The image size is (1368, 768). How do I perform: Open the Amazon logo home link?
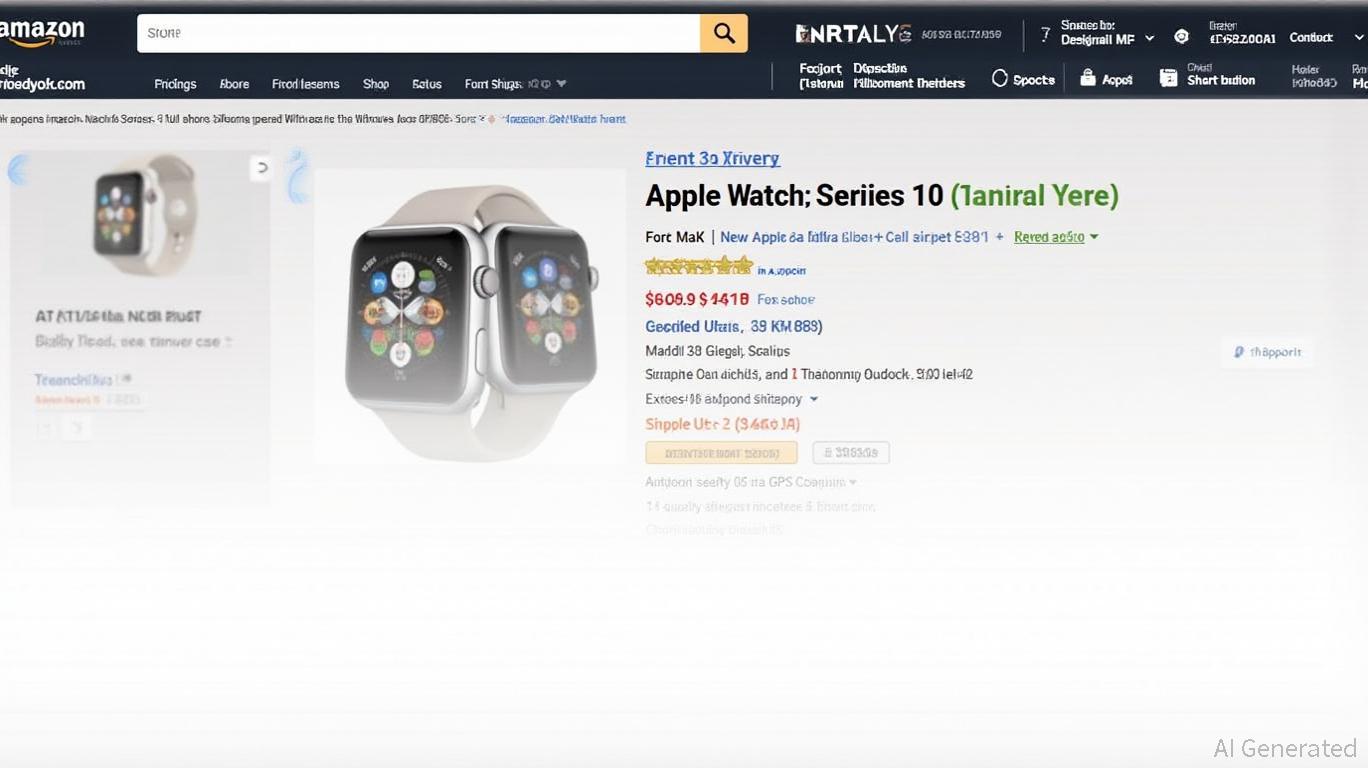[x=42, y=32]
